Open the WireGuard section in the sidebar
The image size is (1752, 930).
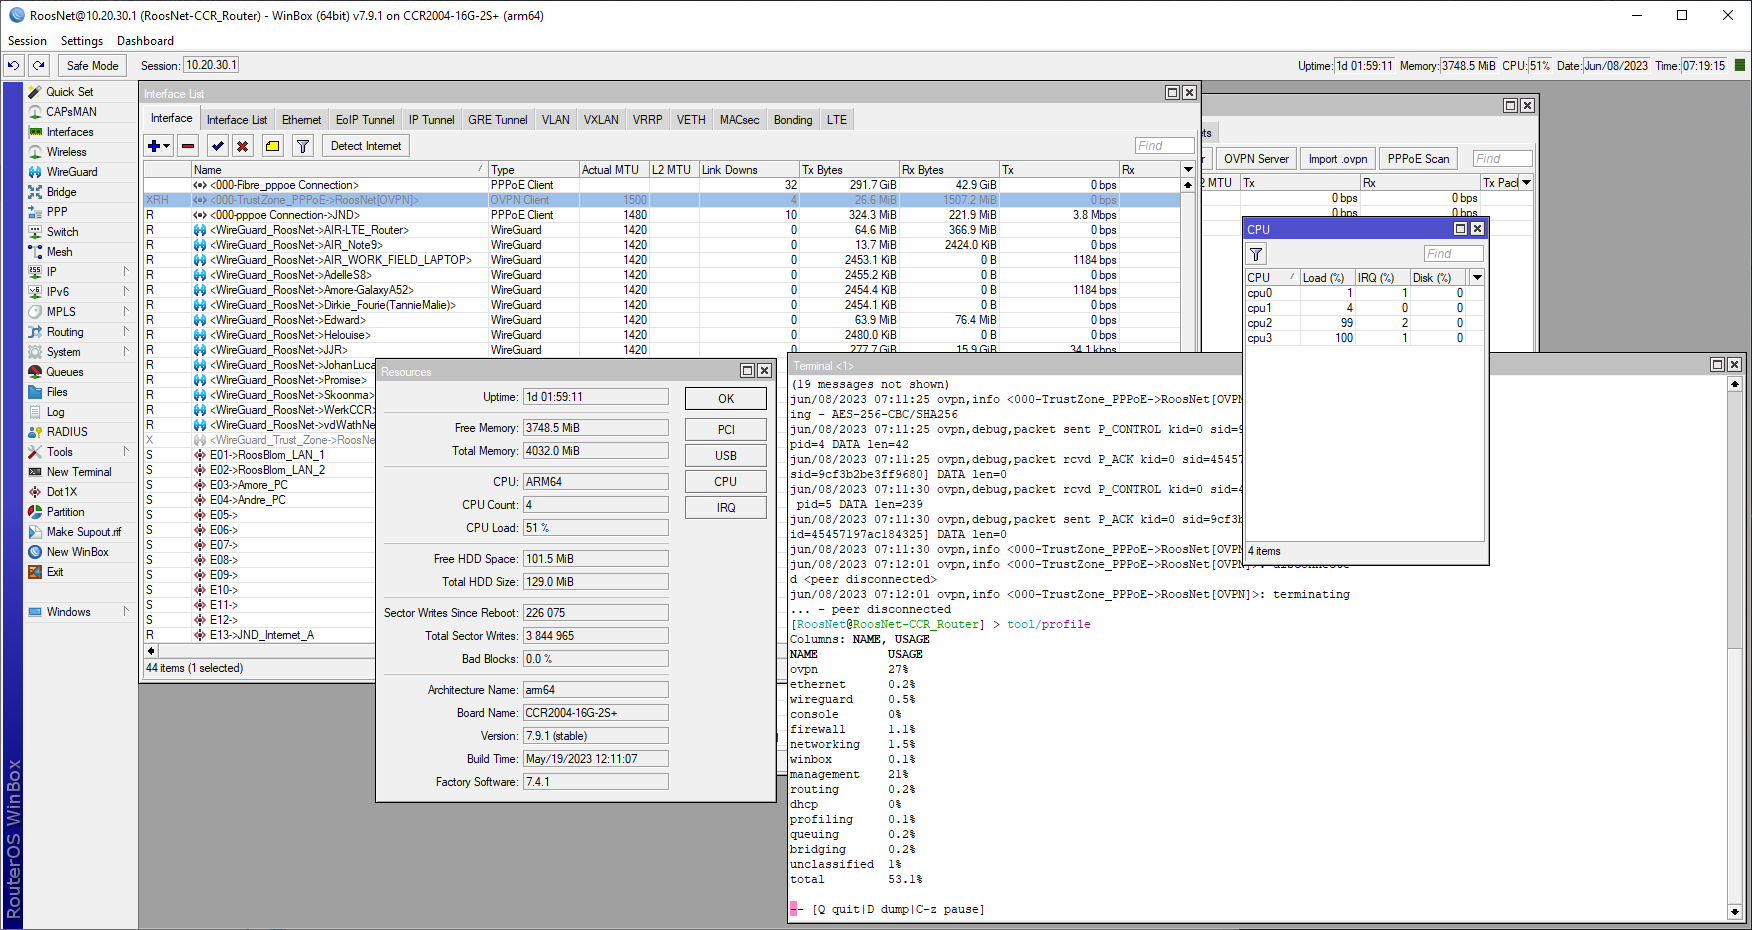[70, 171]
